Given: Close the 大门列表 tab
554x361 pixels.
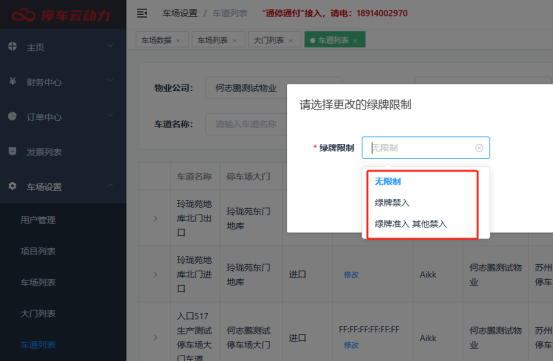Looking at the screenshot, I should pyautogui.click(x=291, y=41).
